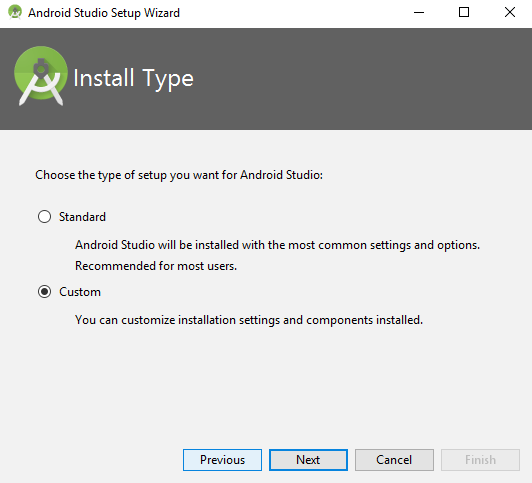
Task: Click the 'Choose the type of setup' prompt
Action: (x=179, y=175)
